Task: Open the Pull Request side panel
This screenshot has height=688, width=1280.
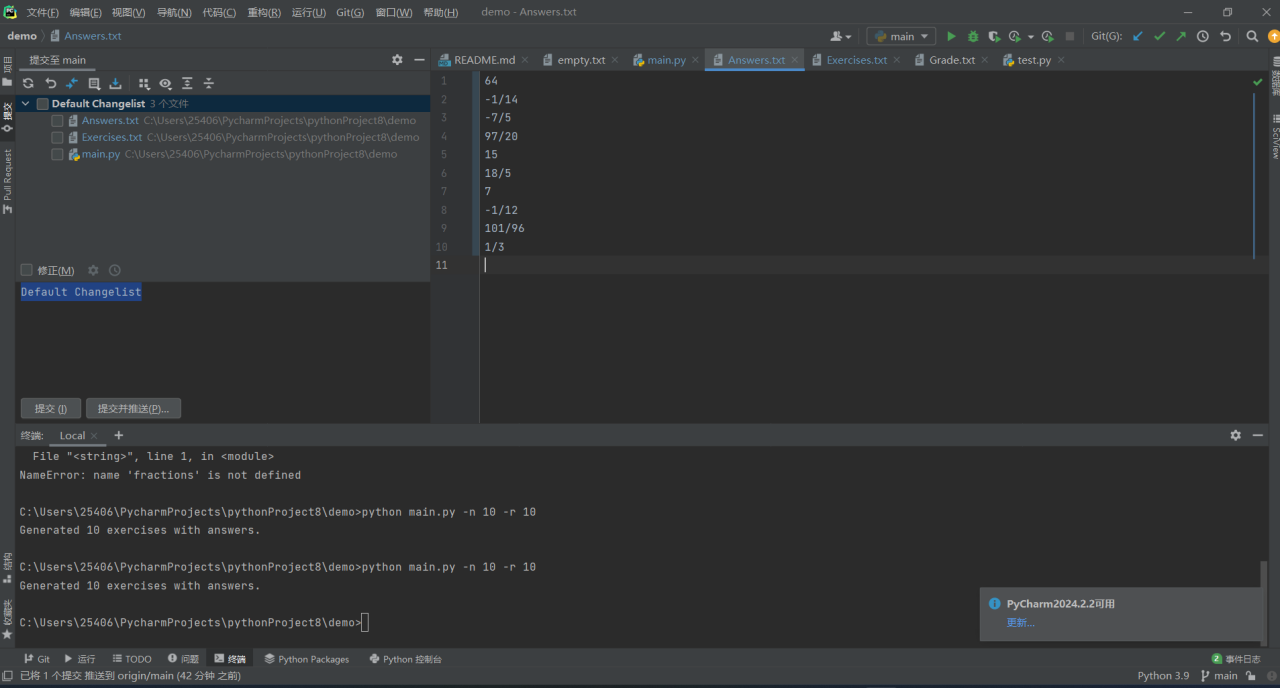Action: click(x=8, y=181)
